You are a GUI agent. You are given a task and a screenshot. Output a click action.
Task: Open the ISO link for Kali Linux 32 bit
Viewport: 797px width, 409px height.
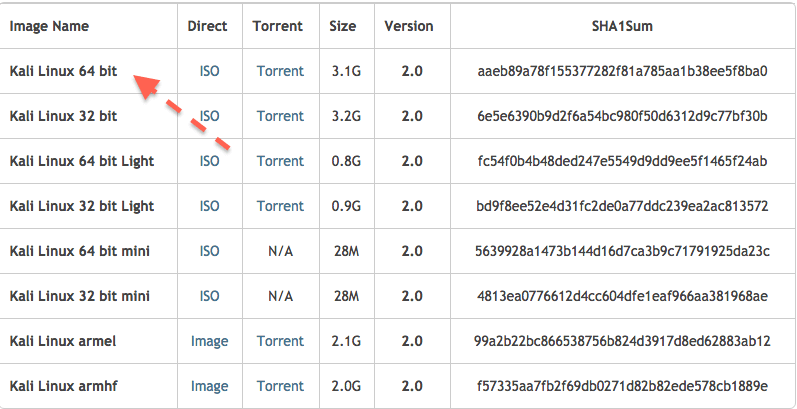(209, 116)
